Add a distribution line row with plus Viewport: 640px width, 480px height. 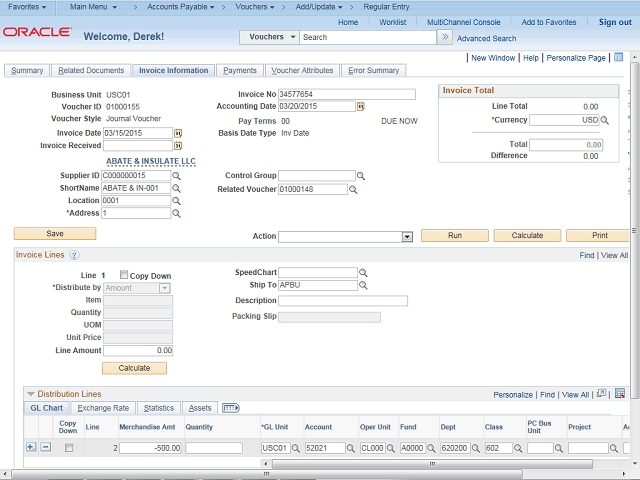click(30, 448)
